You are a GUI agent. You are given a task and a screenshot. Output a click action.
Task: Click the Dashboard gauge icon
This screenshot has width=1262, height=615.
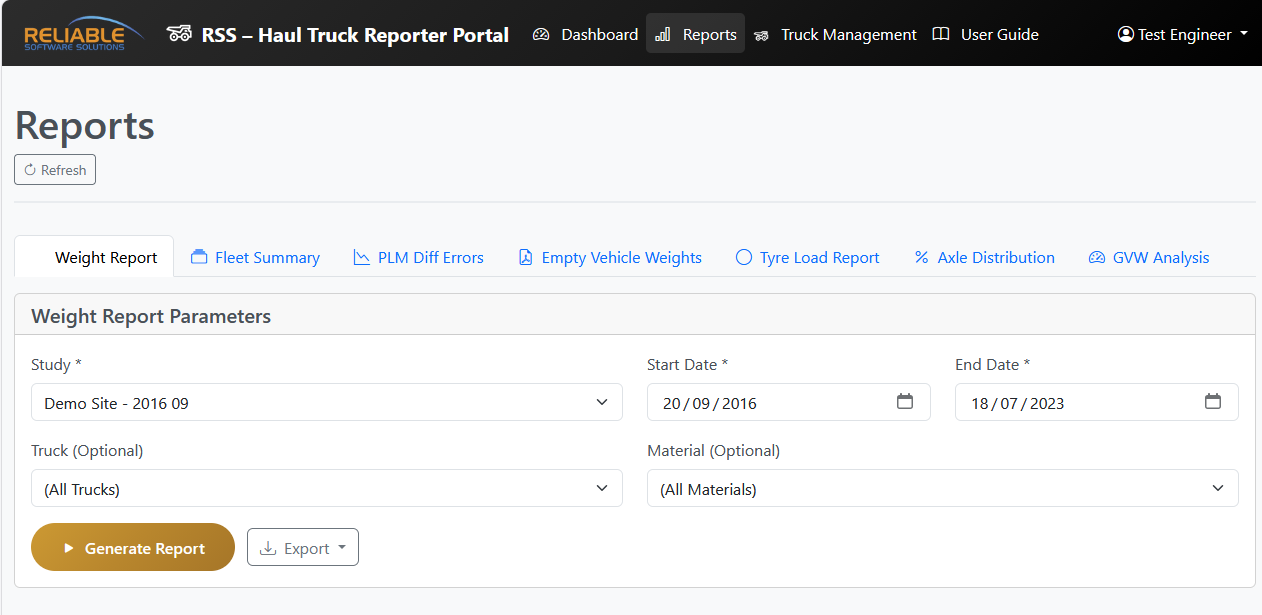(x=541, y=34)
